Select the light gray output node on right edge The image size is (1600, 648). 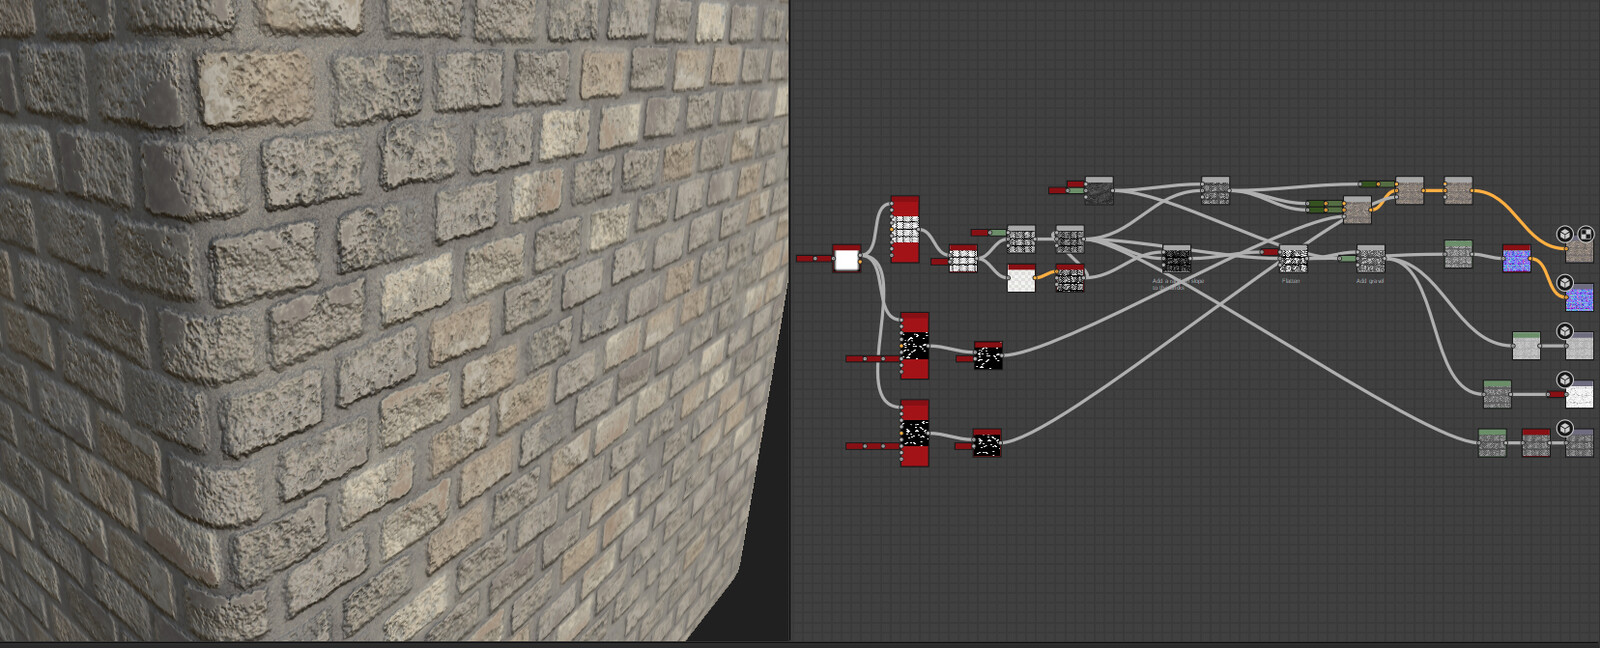(x=1579, y=346)
